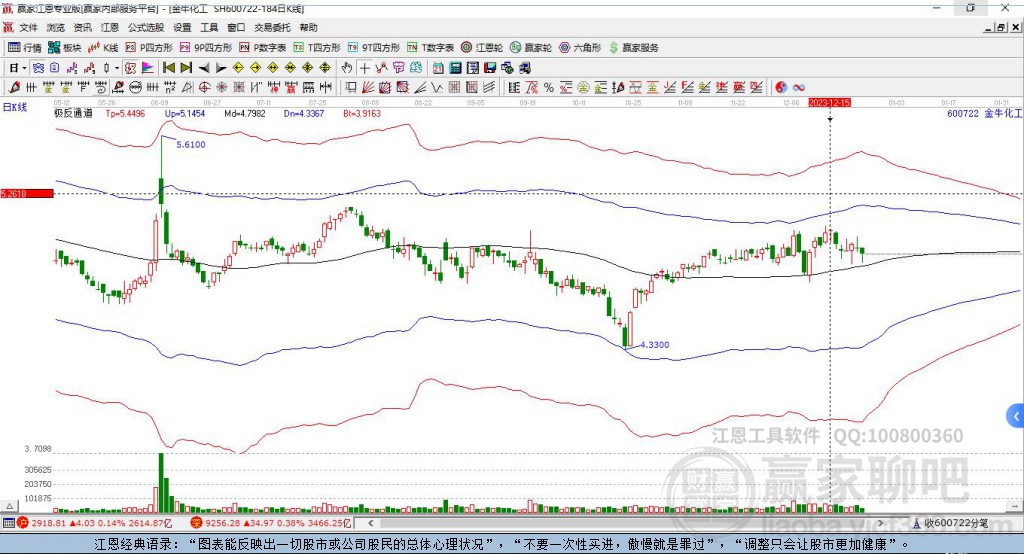Click the 板块 toolbar button
Viewport: 1024px width, 554px height.
click(64, 48)
